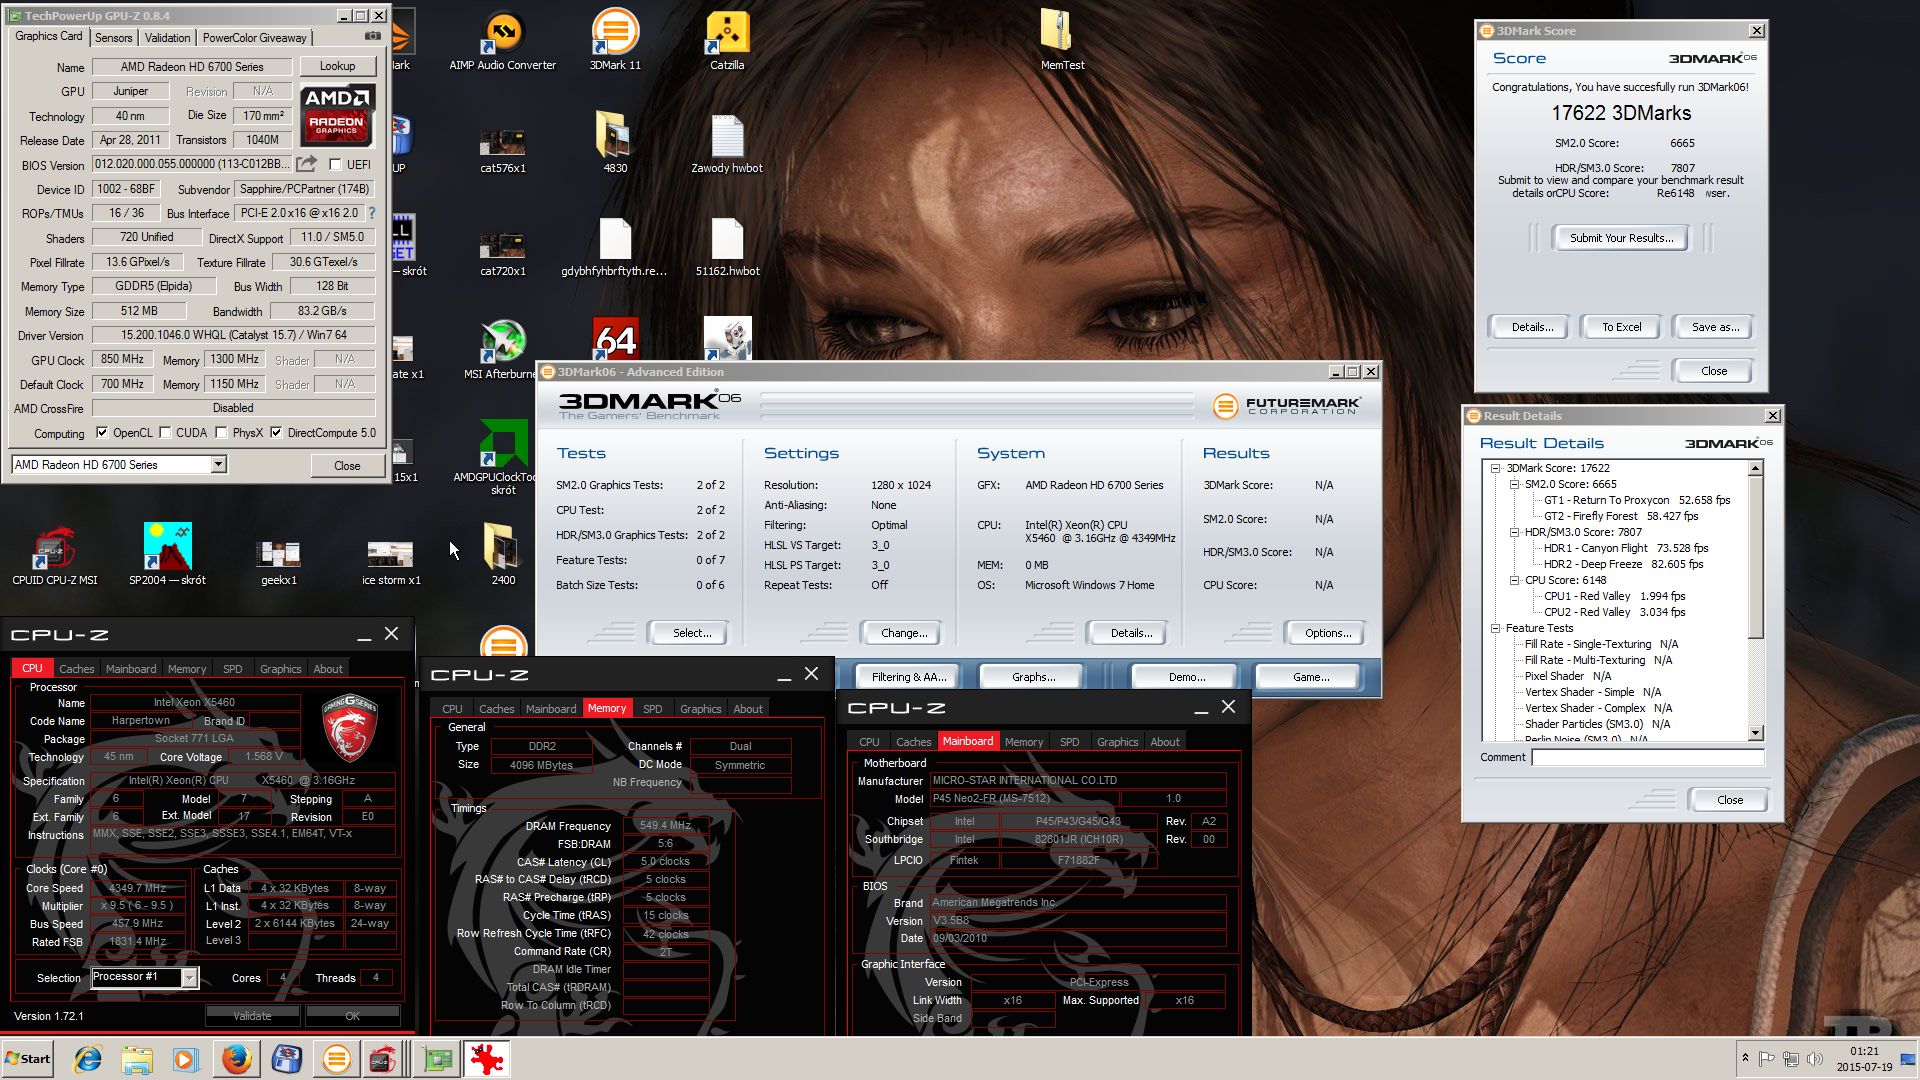
Task: Click the Result Details scrollbar down arrow
Action: point(1755,733)
